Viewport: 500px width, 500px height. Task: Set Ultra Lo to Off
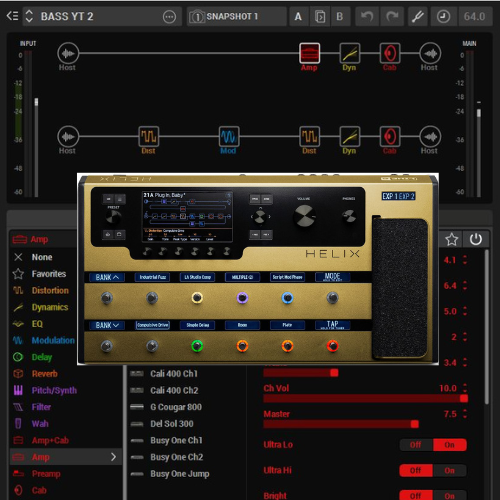coord(416,445)
